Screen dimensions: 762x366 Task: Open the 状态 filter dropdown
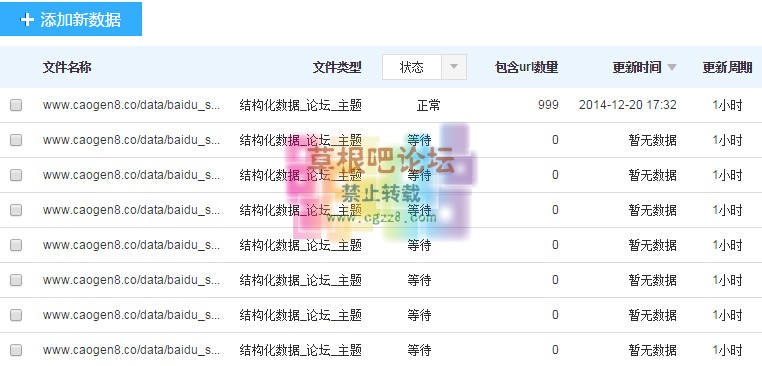click(424, 67)
